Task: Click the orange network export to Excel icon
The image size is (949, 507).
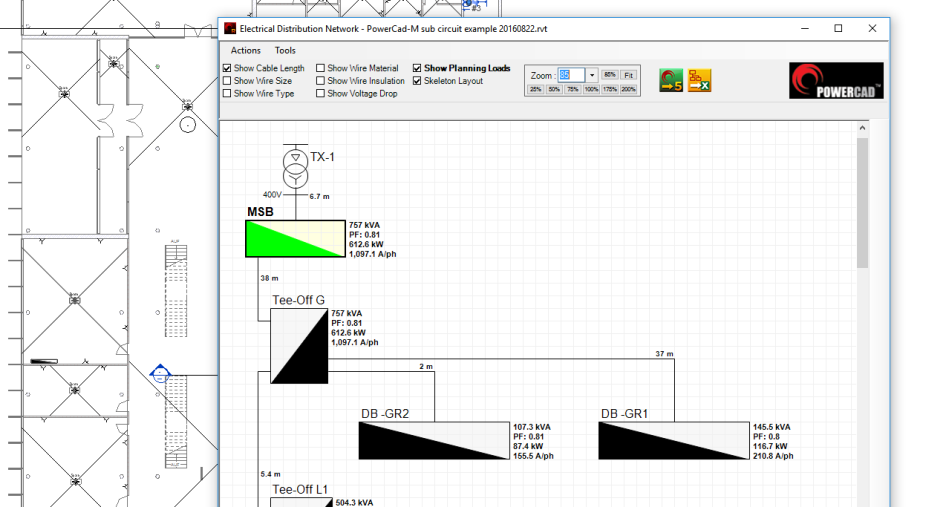Action: [x=699, y=80]
